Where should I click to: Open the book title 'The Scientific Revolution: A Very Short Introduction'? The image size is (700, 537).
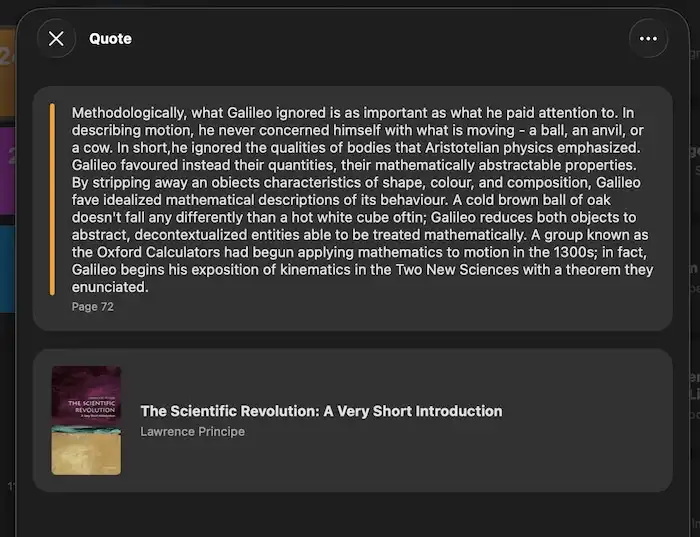pos(321,411)
